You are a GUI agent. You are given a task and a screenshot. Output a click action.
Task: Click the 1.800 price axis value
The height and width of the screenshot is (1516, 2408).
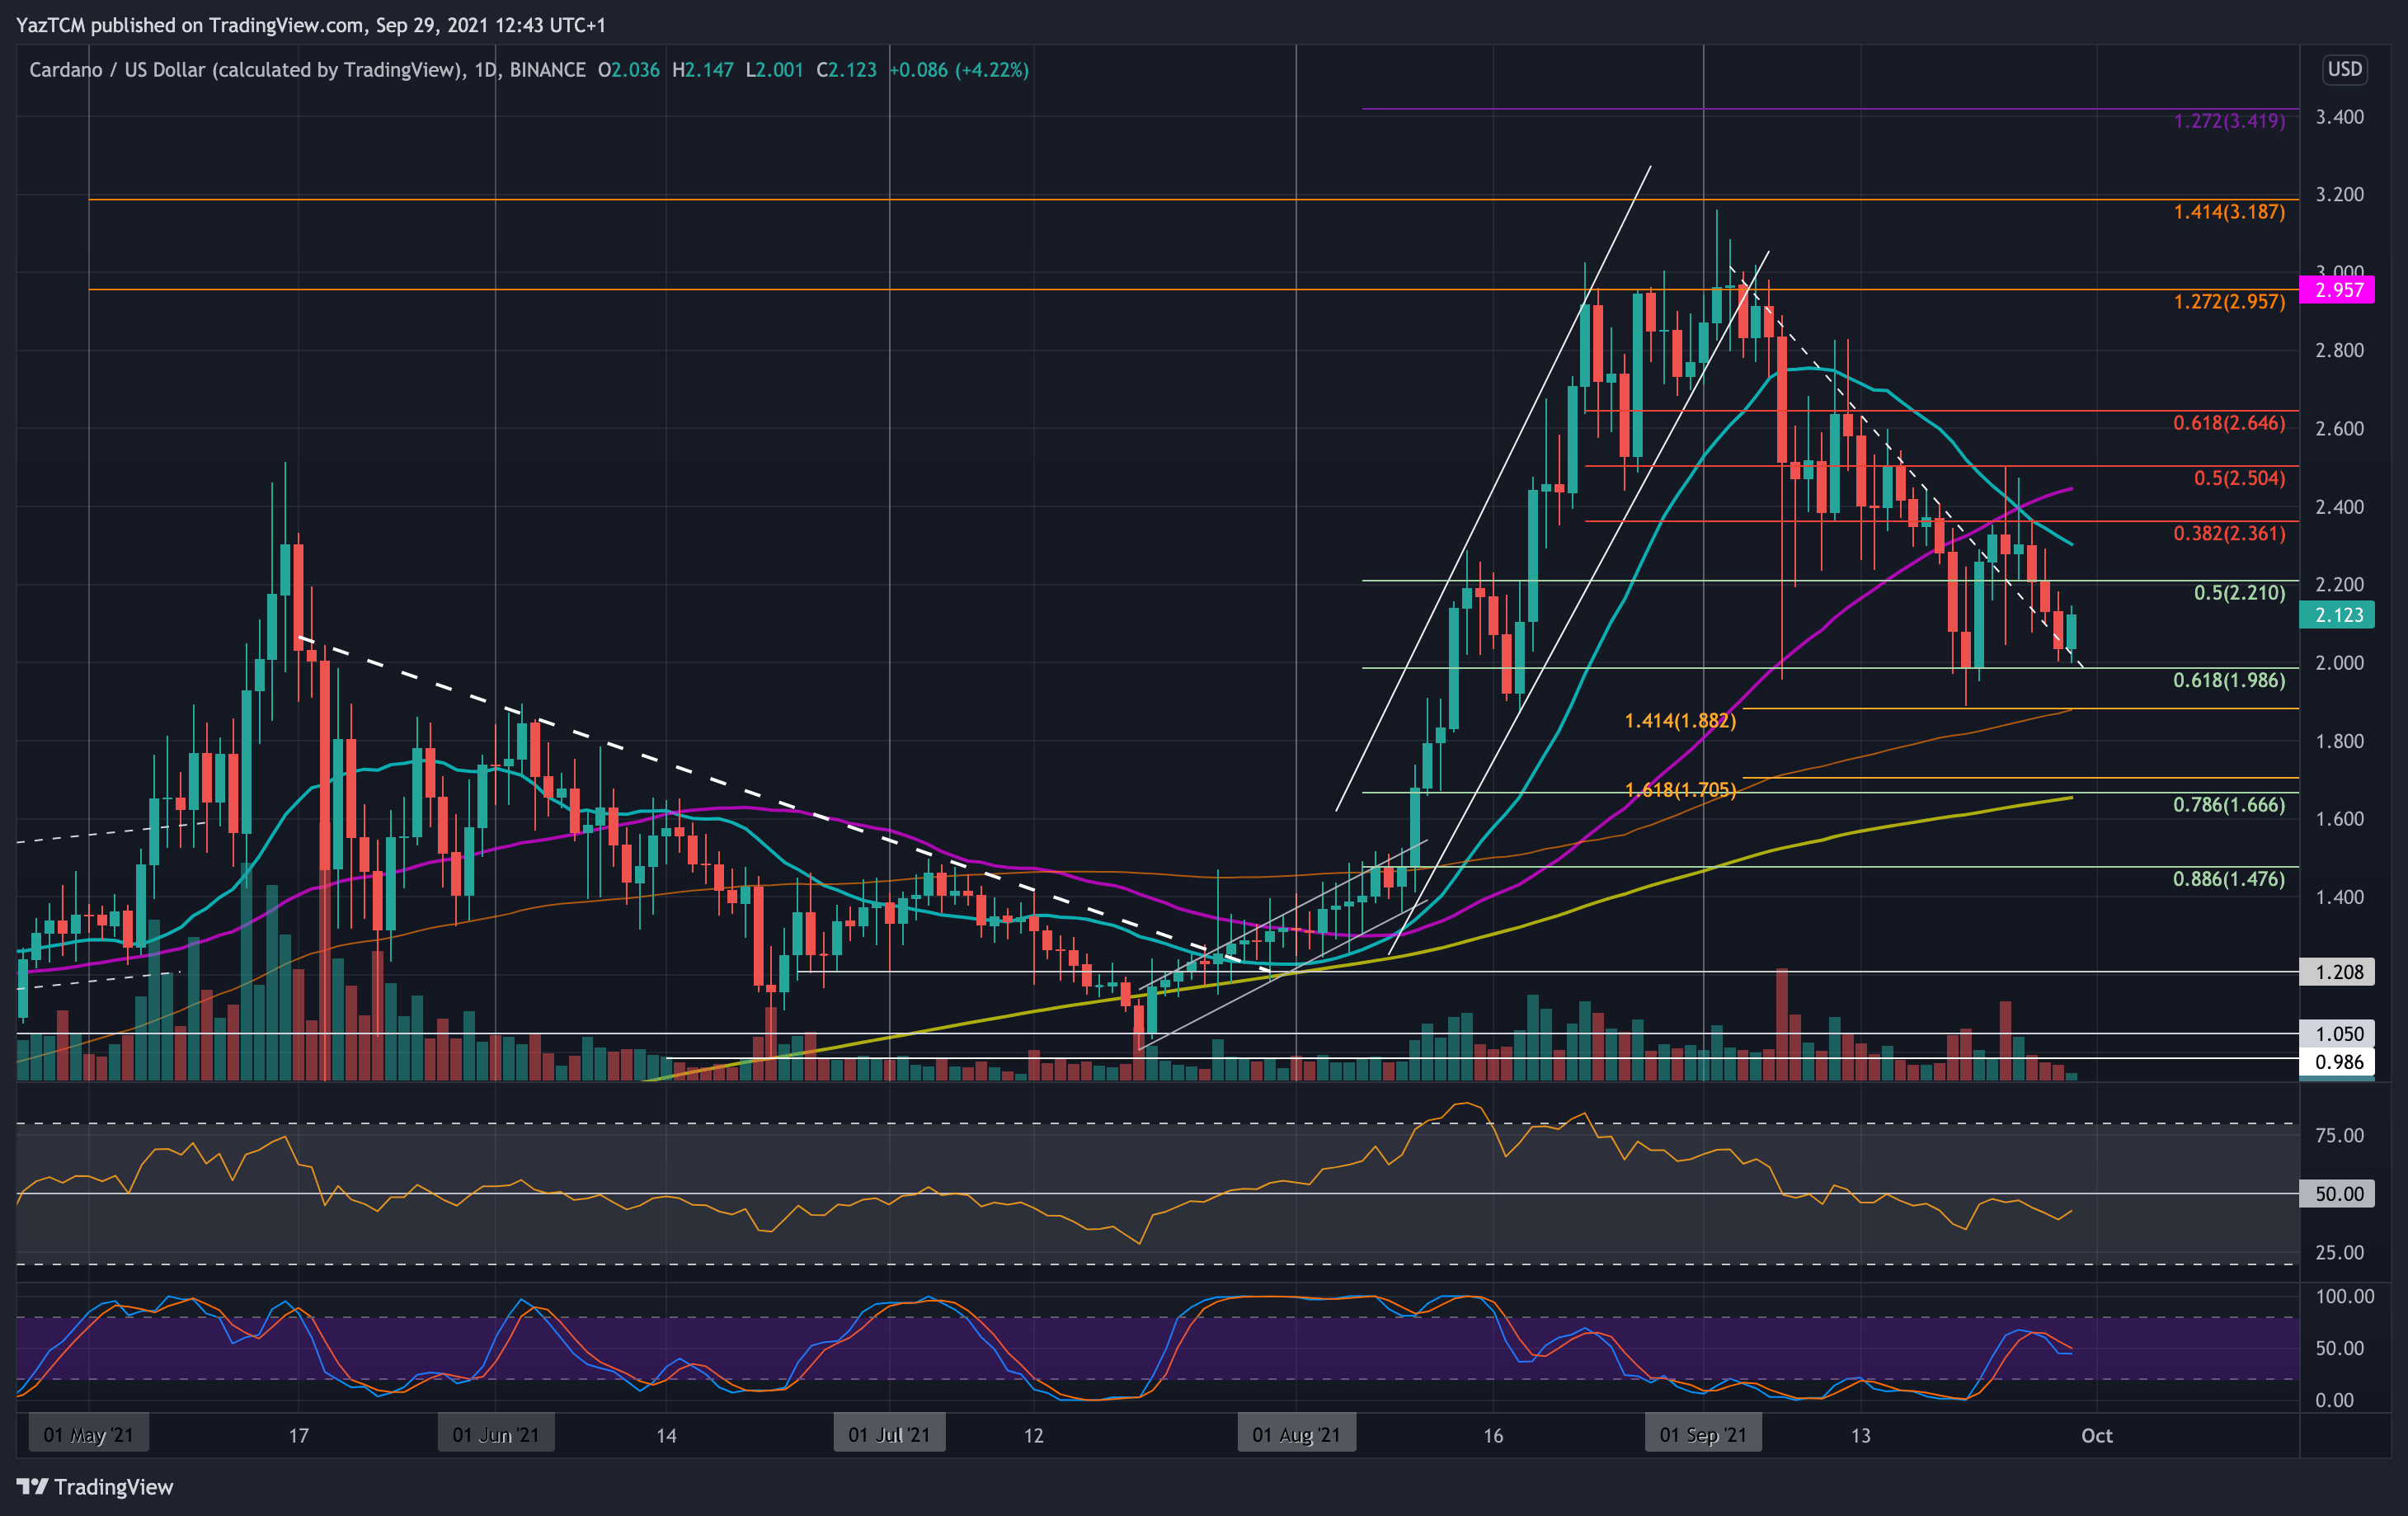[x=2339, y=741]
